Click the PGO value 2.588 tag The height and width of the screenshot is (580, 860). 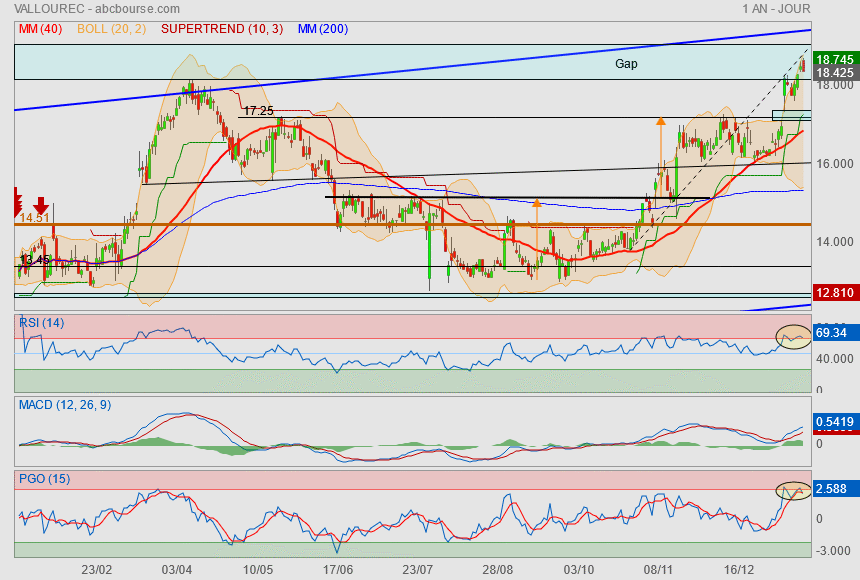(834, 488)
